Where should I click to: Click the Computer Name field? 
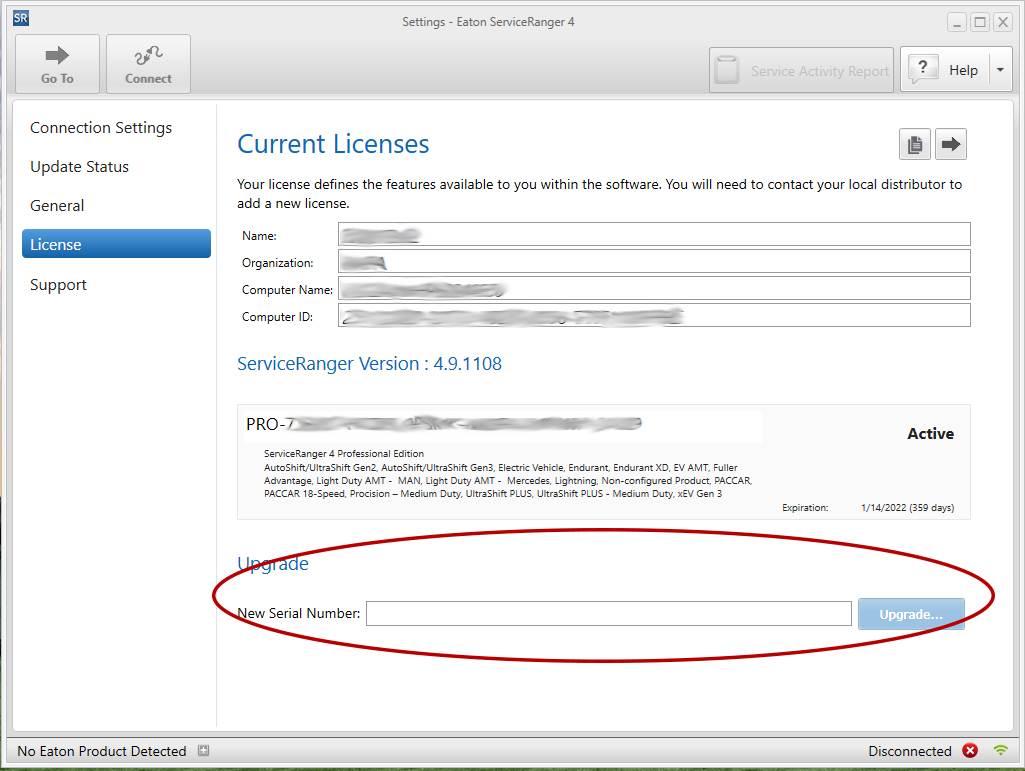[654, 288]
